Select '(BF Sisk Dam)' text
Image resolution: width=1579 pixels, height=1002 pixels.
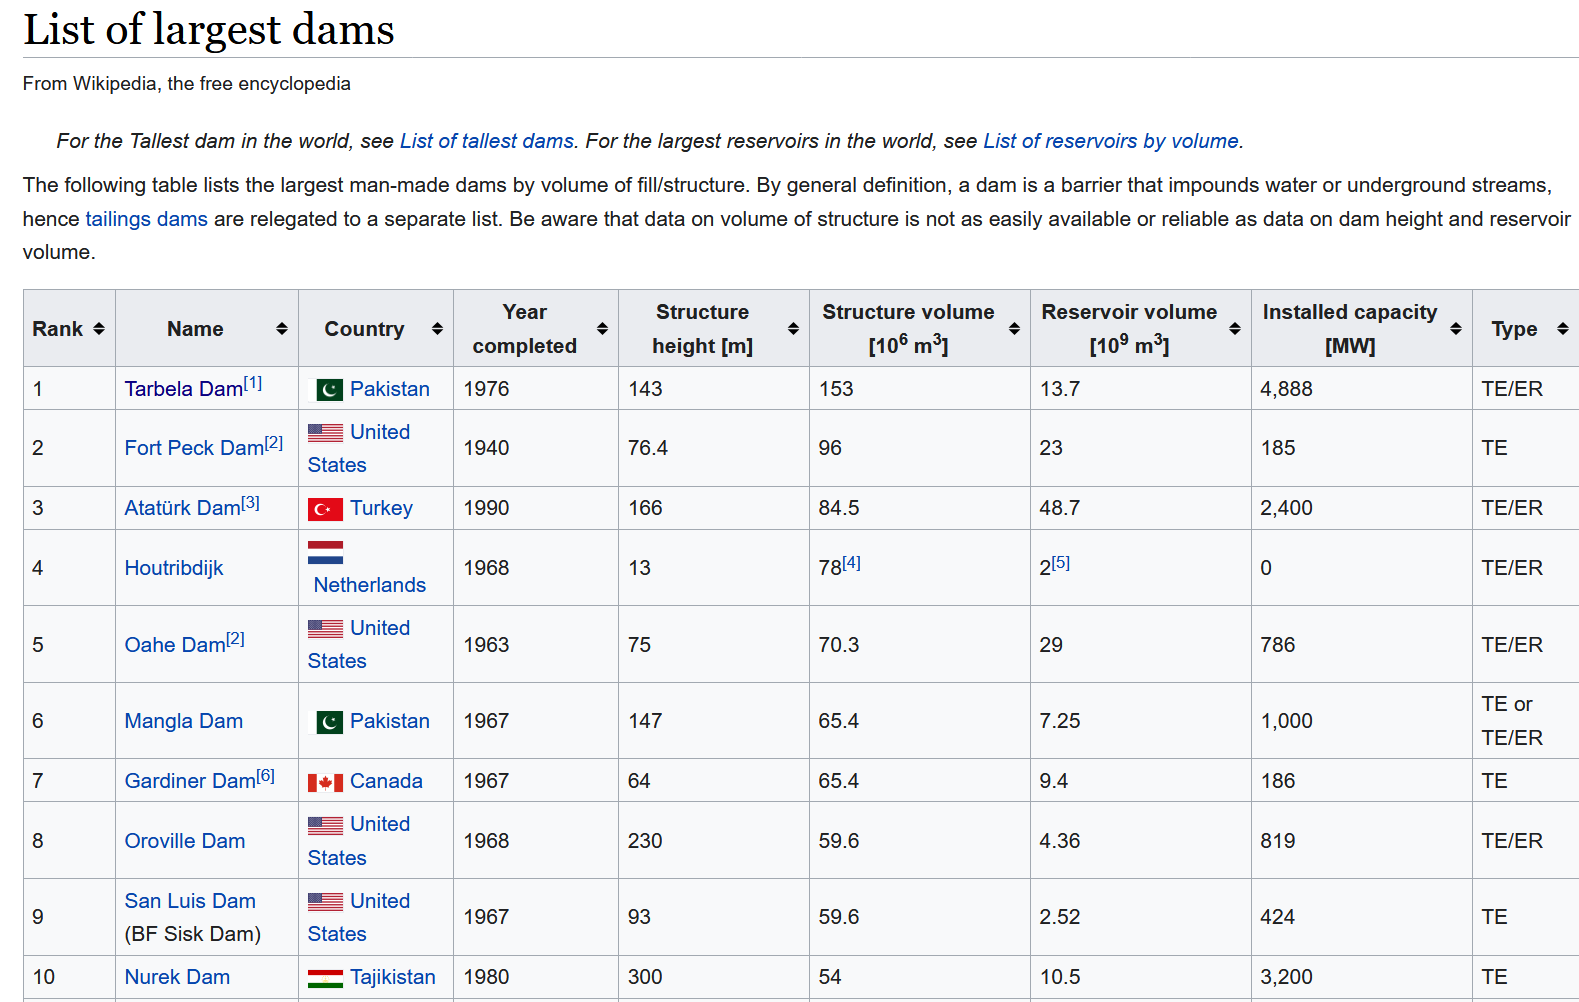193,934
